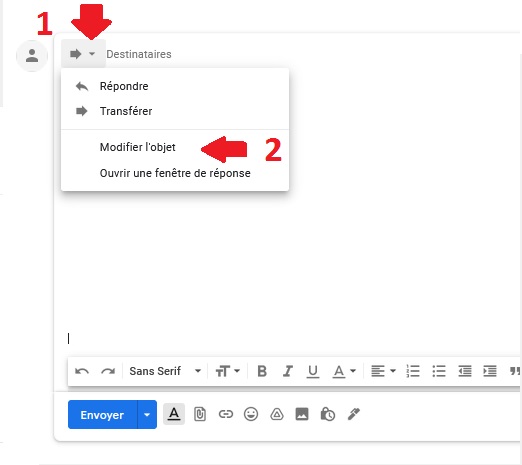Click the undo arrow icon

82,371
